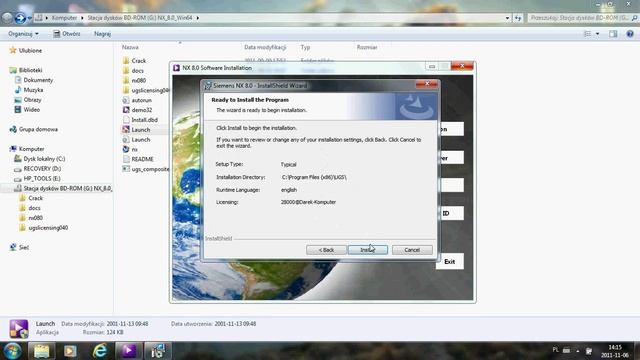Open File Explorer from the taskbar
Viewport: 640px width, 360px height.
(x=41, y=351)
